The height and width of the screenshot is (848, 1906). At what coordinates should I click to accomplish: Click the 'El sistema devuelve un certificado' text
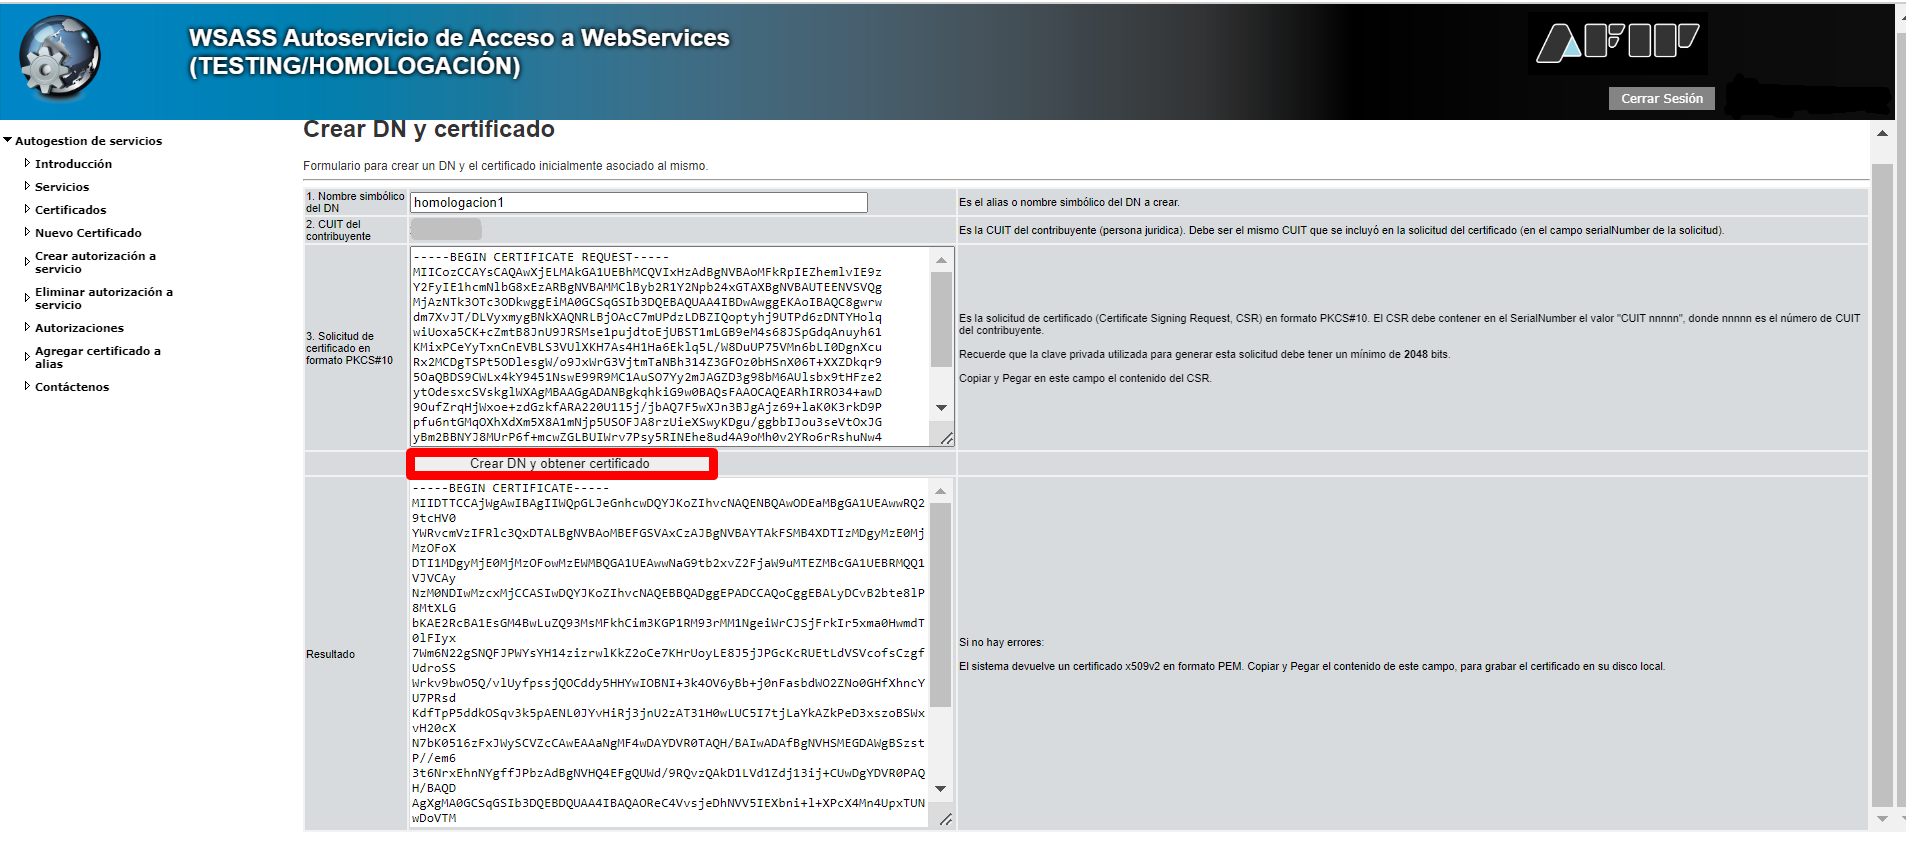click(1312, 666)
